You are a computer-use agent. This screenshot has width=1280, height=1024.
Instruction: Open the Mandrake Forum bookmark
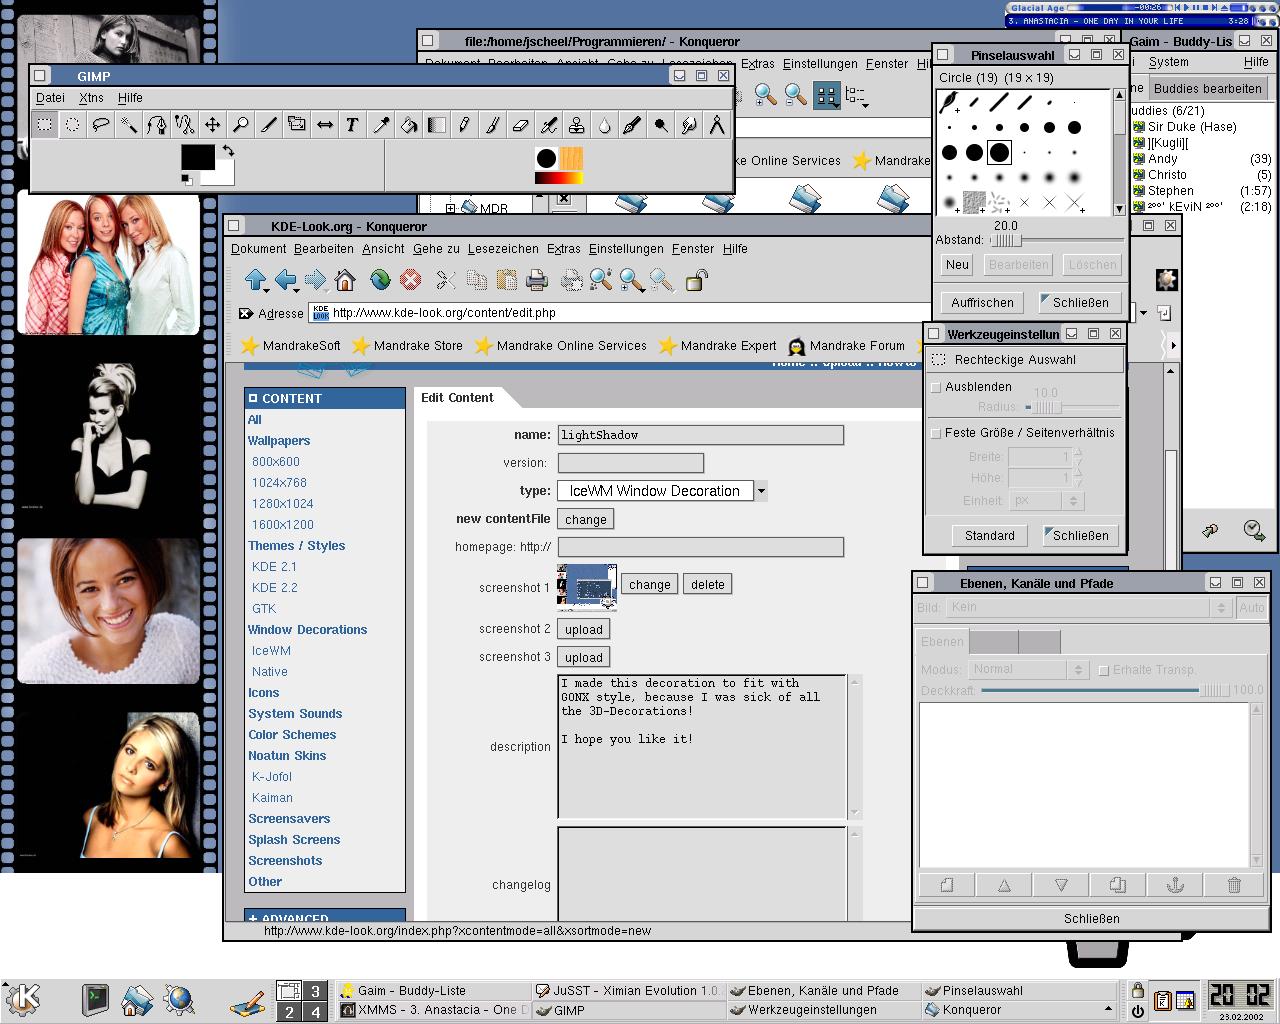[846, 346]
